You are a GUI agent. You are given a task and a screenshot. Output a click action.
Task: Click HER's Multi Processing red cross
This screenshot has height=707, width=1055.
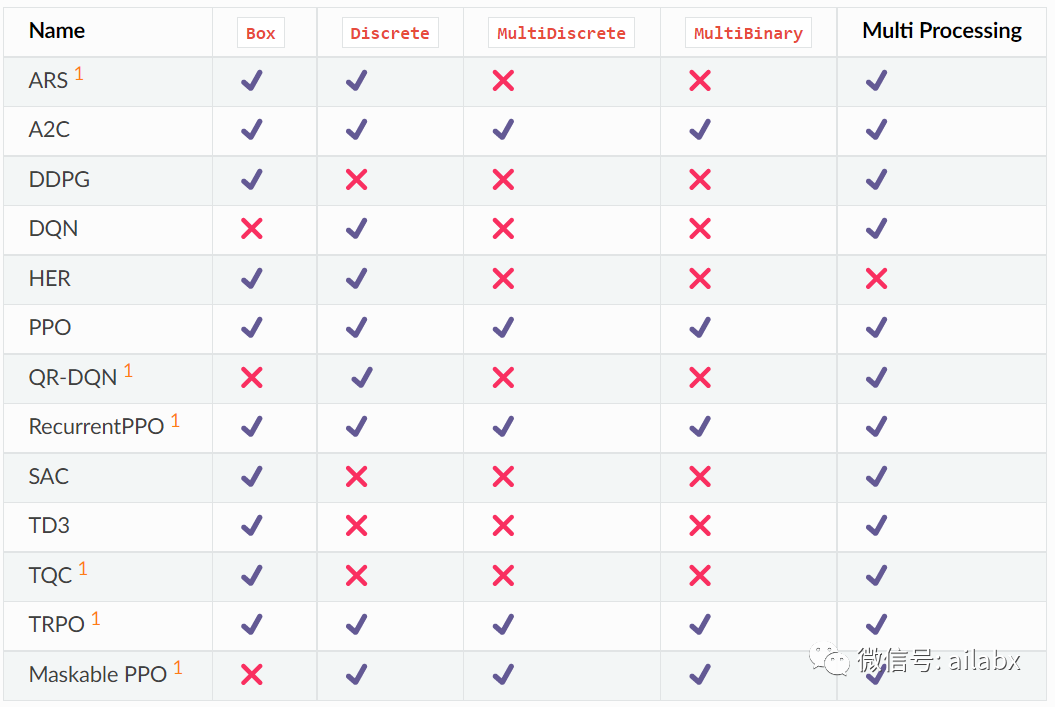(876, 278)
